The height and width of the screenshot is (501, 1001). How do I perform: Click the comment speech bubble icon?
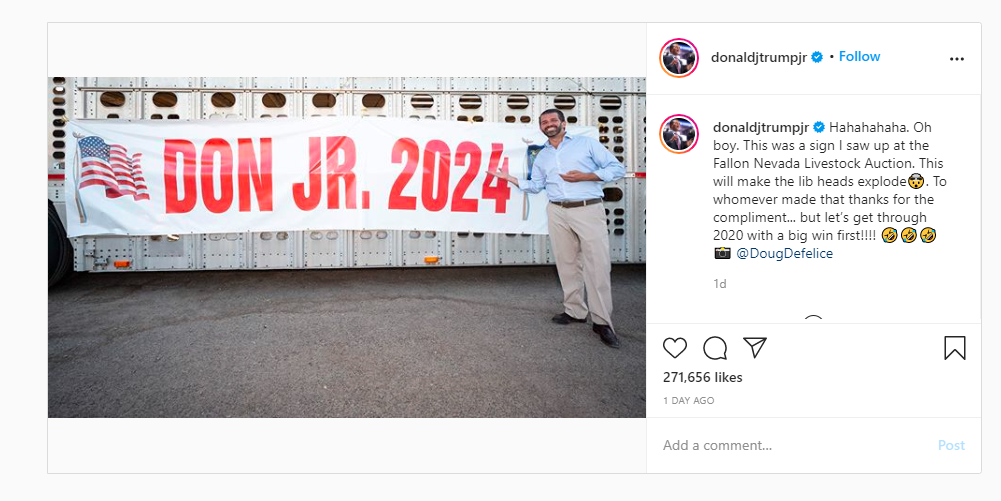click(715, 348)
